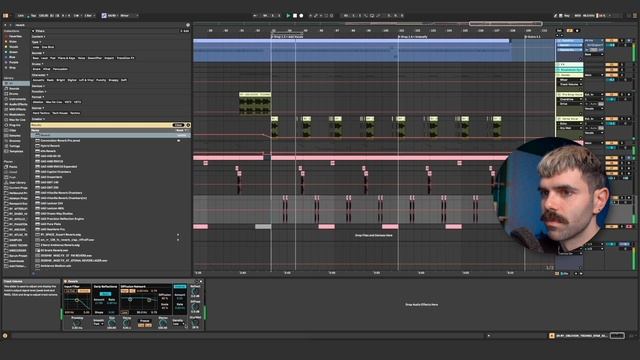Image resolution: width=640 pixels, height=360 pixels.
Task: Select the Purple collection
Action: [x=13, y=62]
